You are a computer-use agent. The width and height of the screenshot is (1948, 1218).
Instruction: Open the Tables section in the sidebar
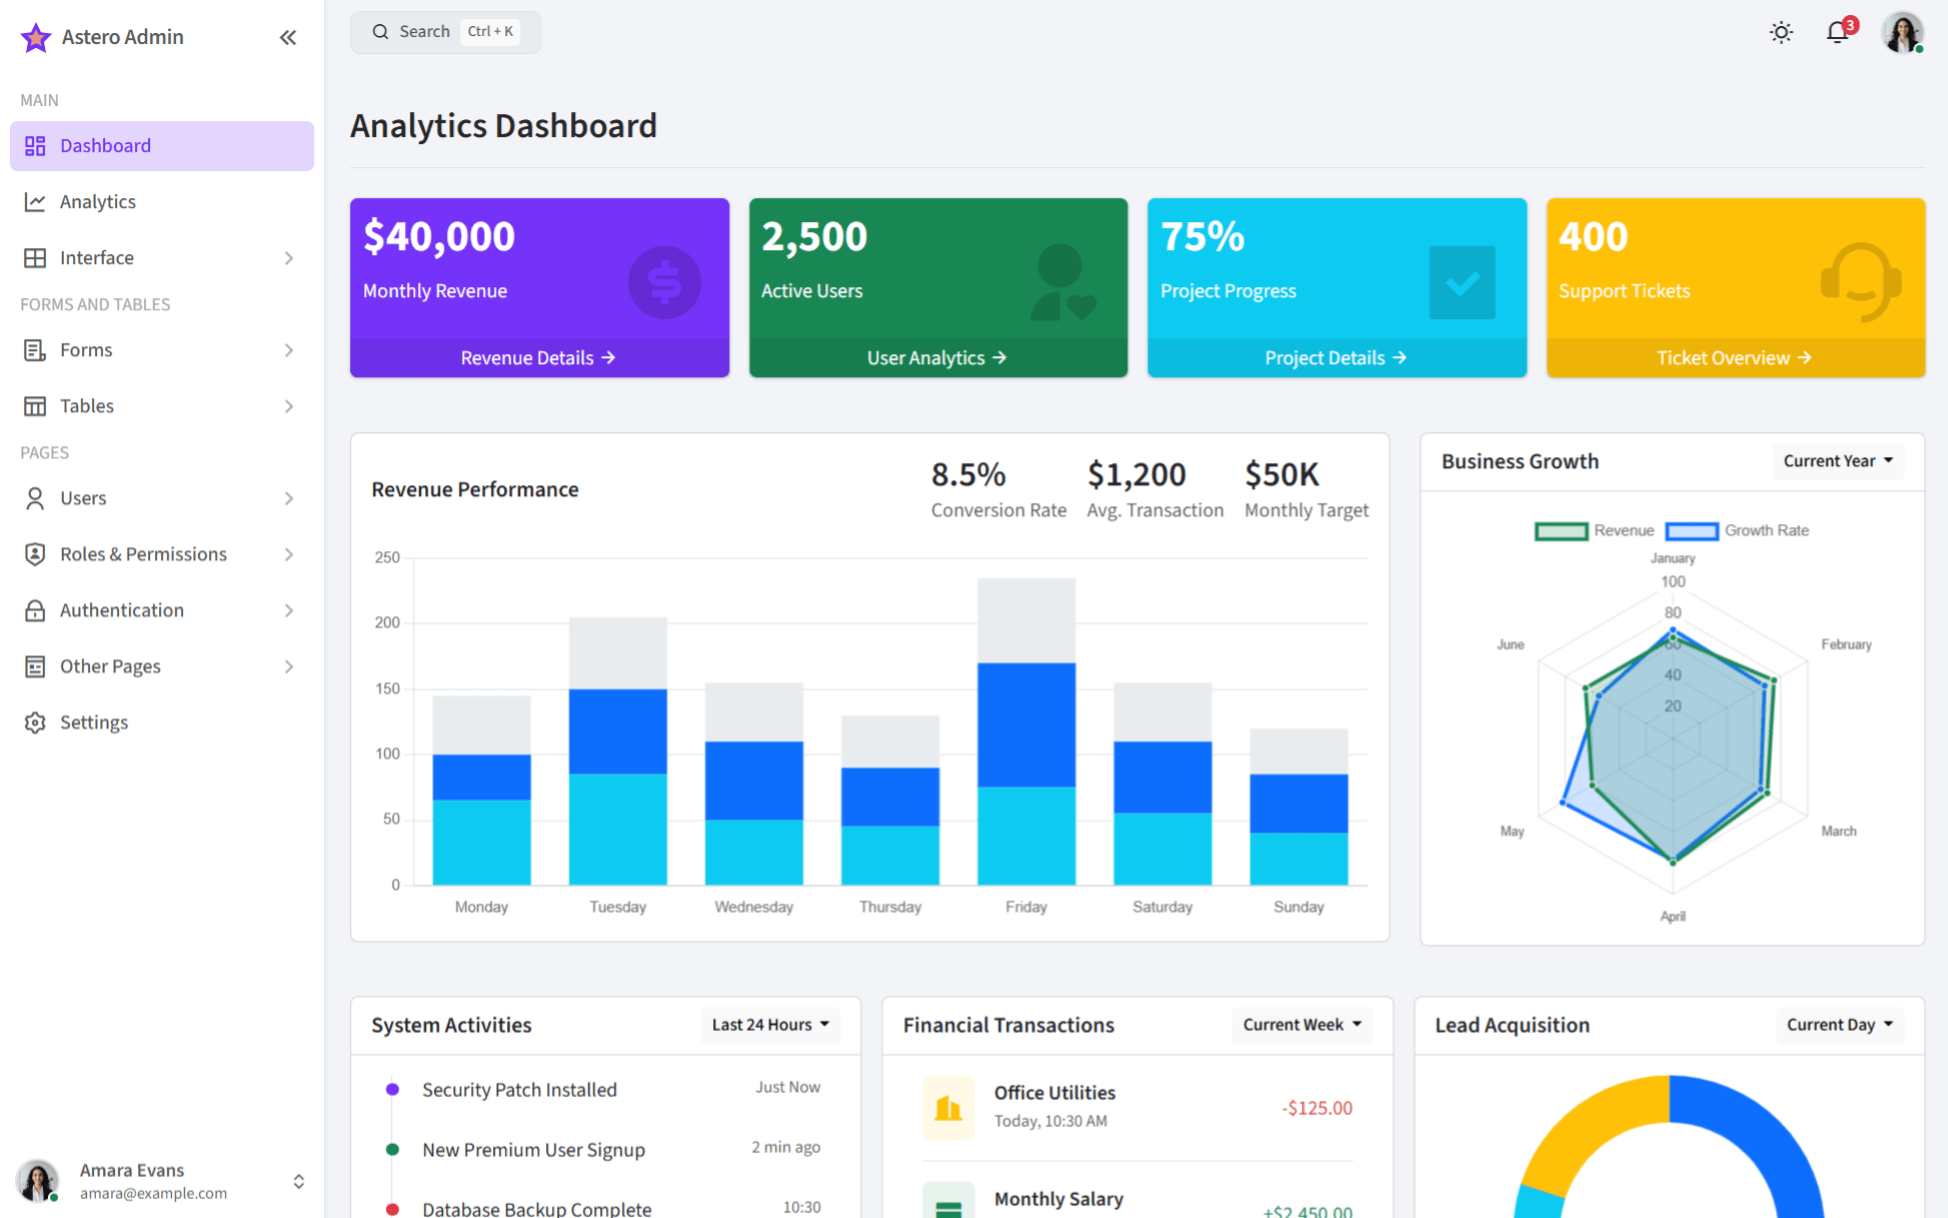coord(86,406)
